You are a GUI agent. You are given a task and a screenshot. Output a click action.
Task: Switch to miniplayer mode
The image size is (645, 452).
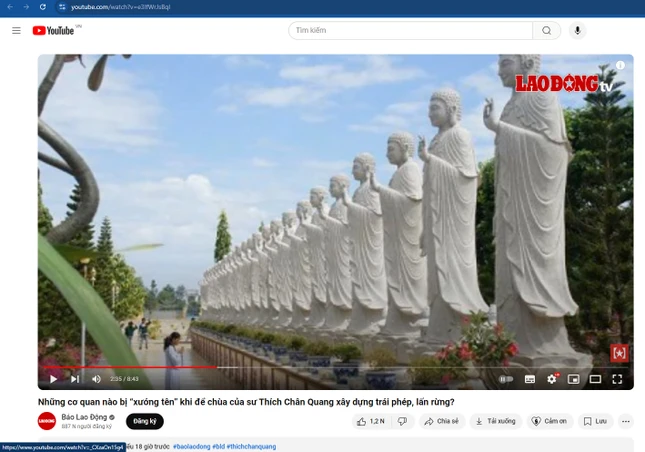click(573, 379)
